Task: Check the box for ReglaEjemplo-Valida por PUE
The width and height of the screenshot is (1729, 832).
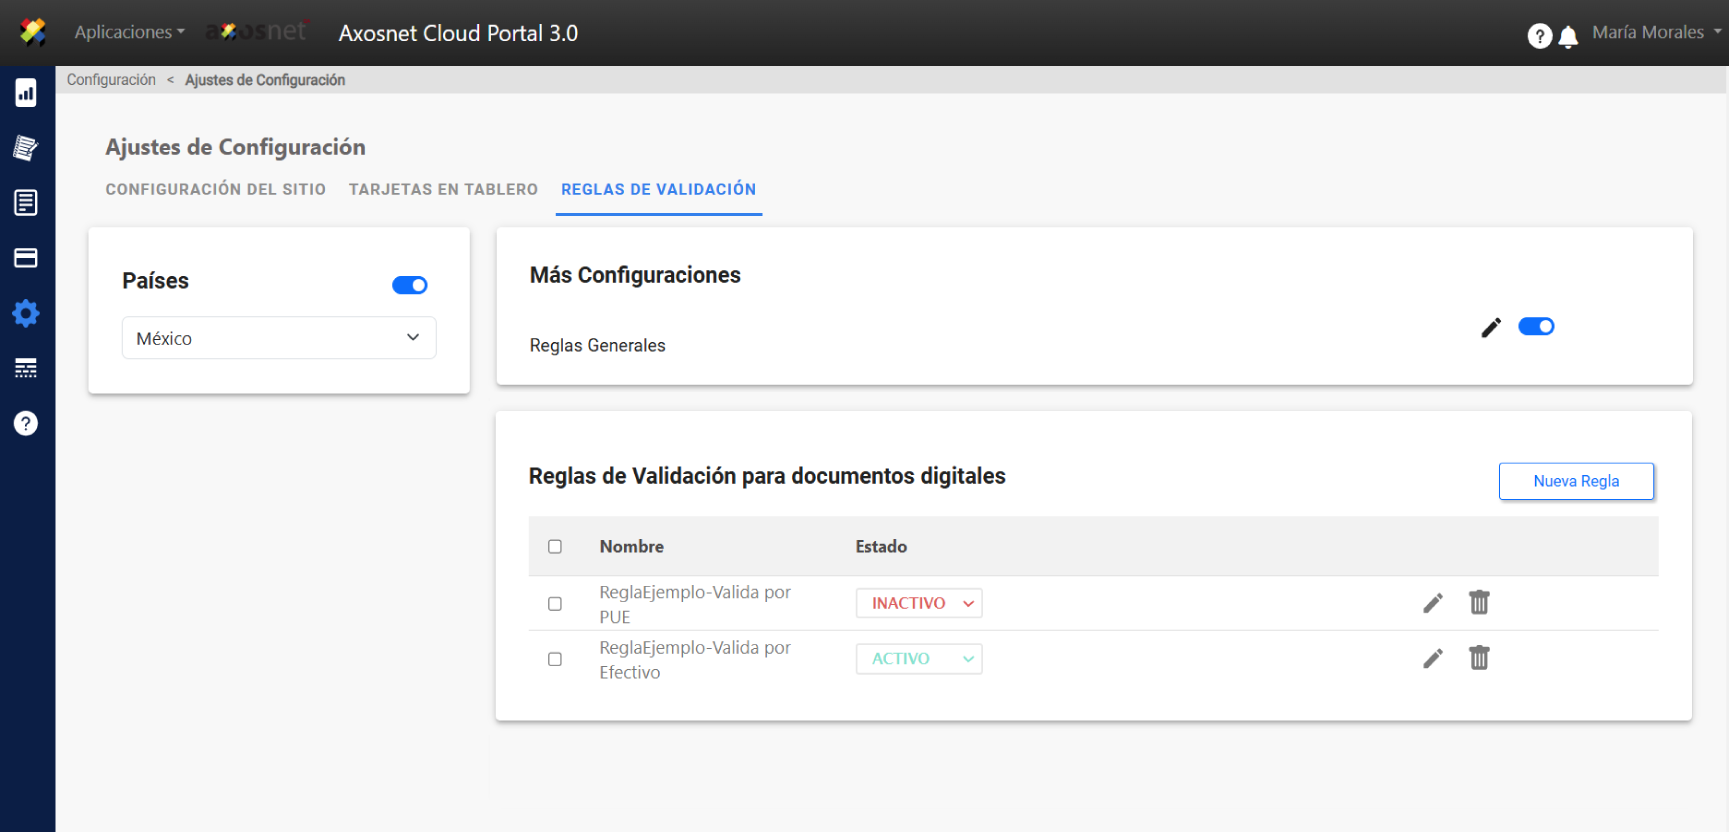Action: point(555,604)
